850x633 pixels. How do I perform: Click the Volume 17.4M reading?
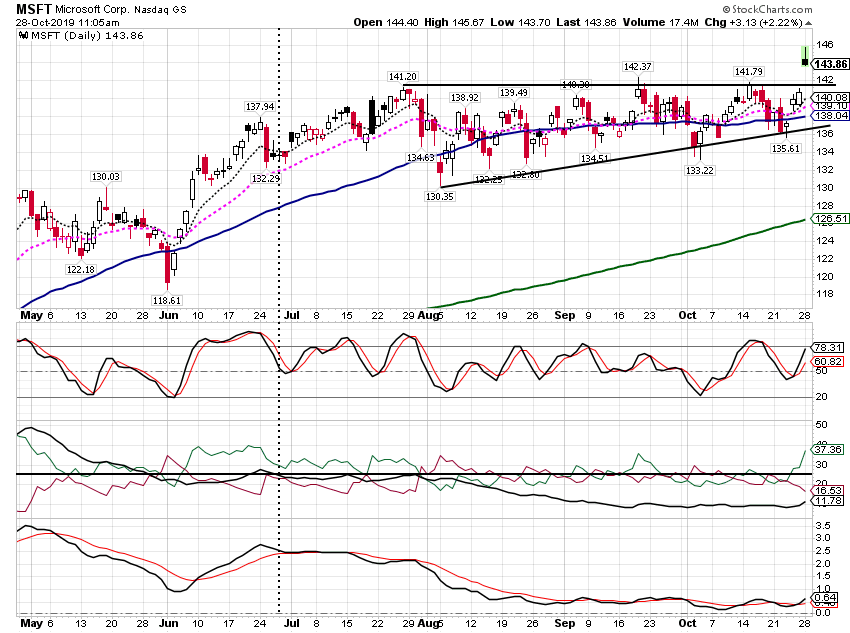[x=660, y=22]
